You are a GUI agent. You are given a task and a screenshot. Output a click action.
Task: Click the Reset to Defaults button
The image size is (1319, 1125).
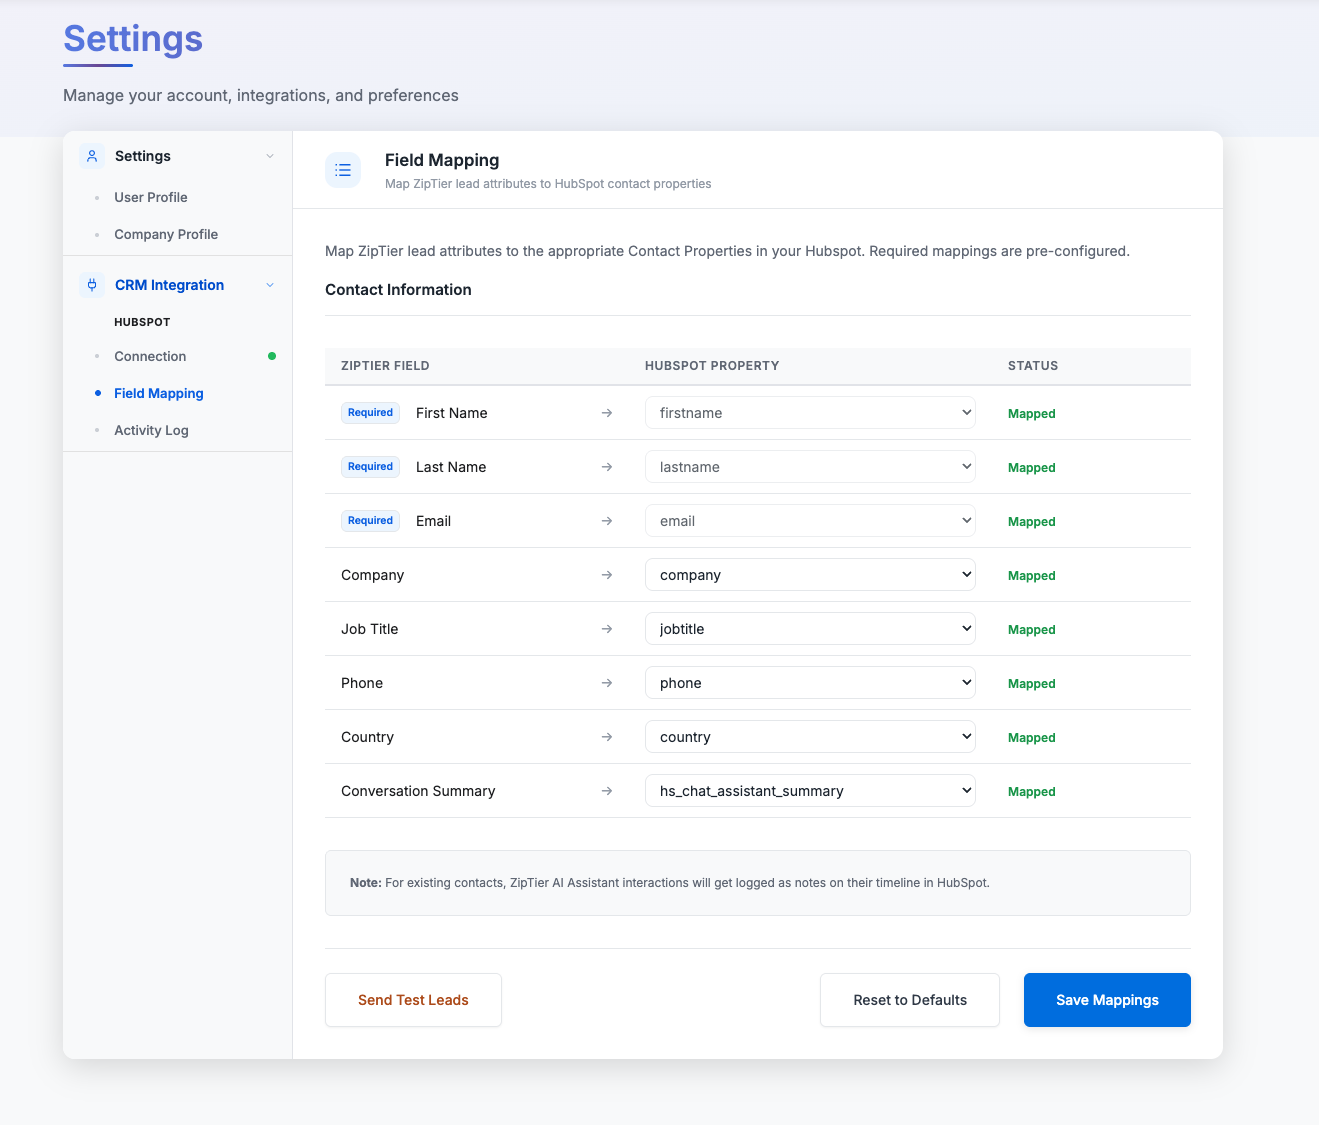[910, 1000]
